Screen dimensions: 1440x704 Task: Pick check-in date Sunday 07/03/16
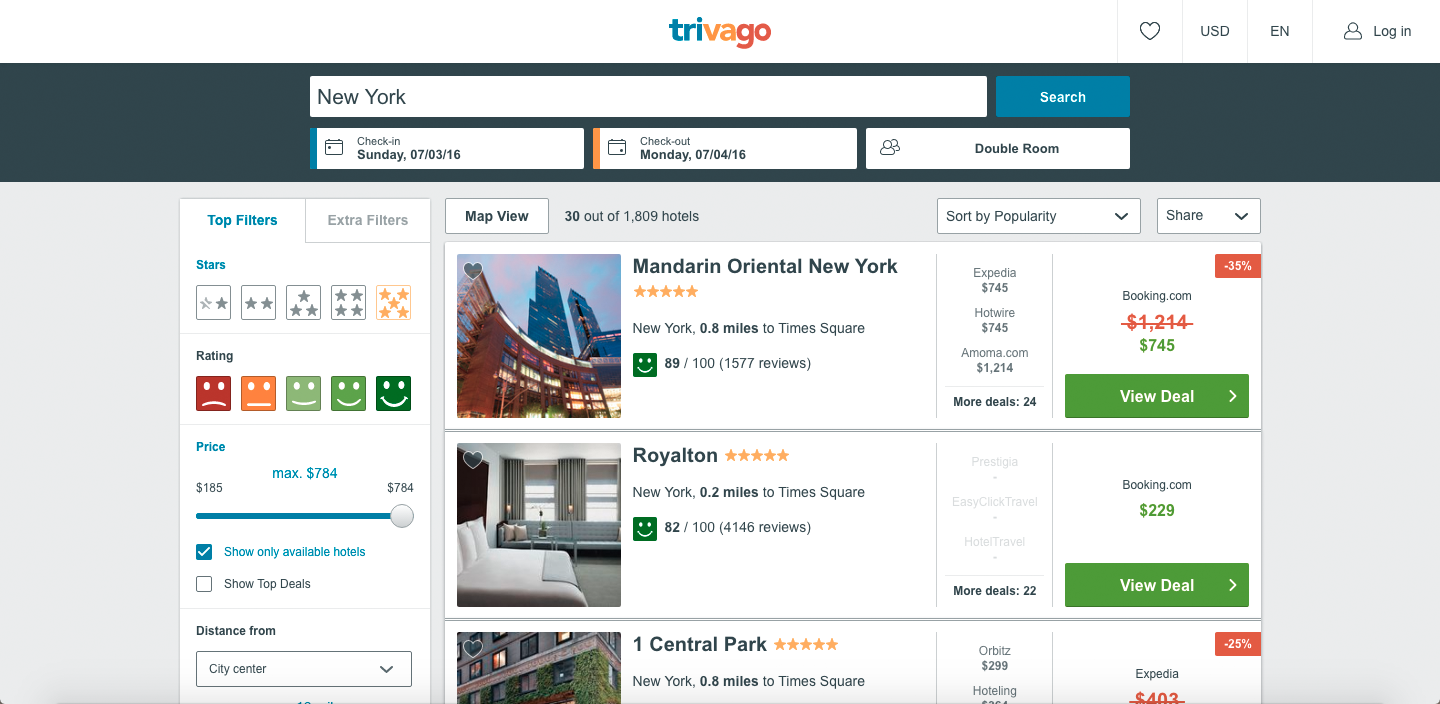[x=447, y=148]
